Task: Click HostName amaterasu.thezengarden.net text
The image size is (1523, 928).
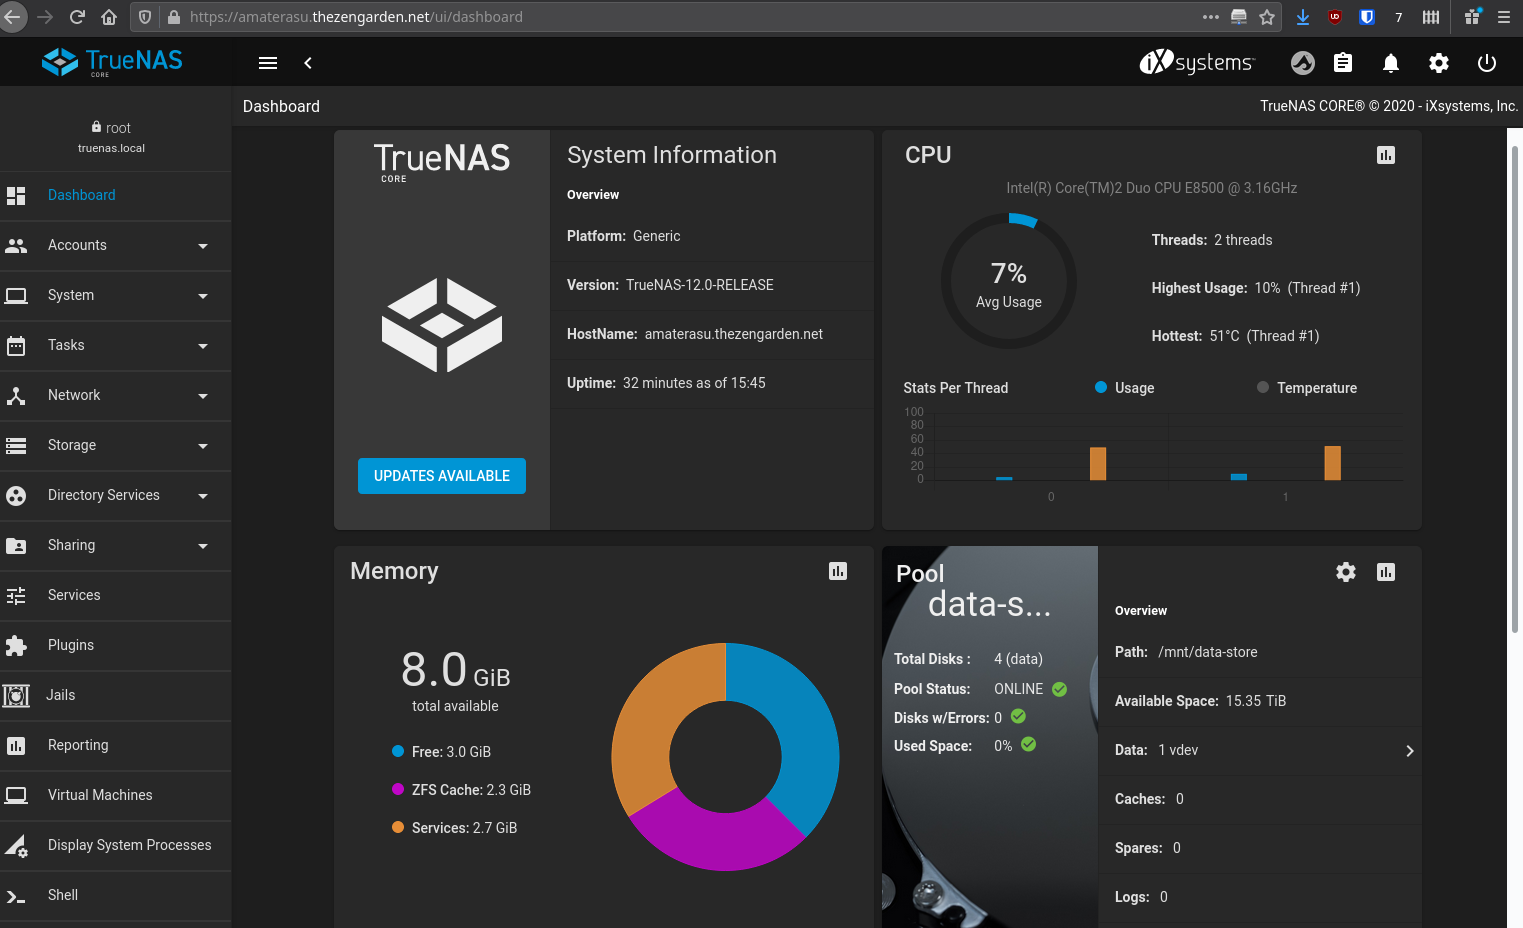Action: tap(695, 334)
